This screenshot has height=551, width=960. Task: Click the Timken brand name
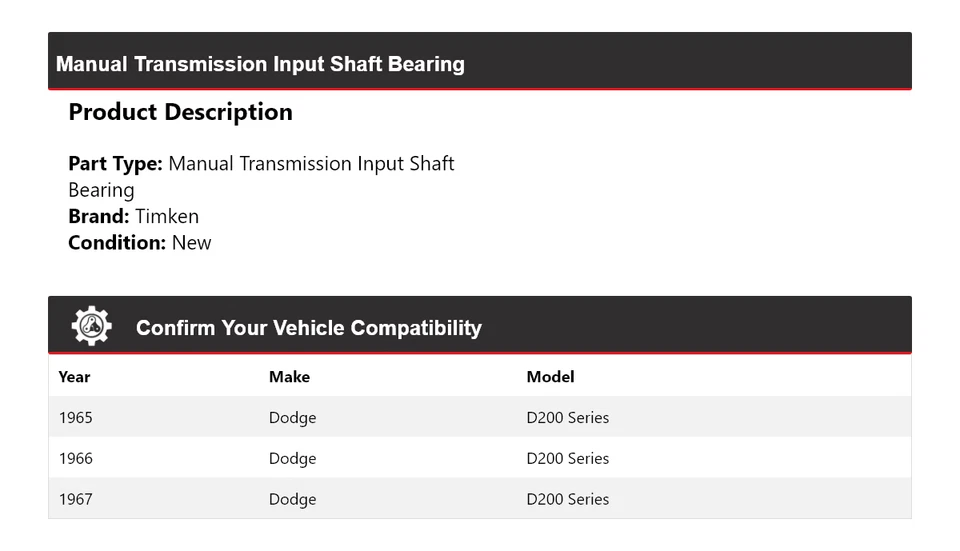pyautogui.click(x=167, y=216)
